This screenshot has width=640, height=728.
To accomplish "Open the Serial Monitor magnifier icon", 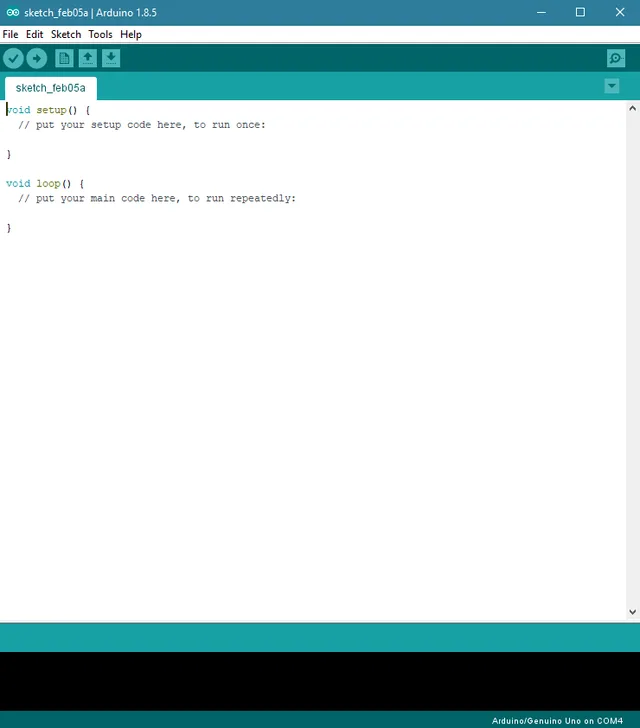I will click(x=616, y=58).
